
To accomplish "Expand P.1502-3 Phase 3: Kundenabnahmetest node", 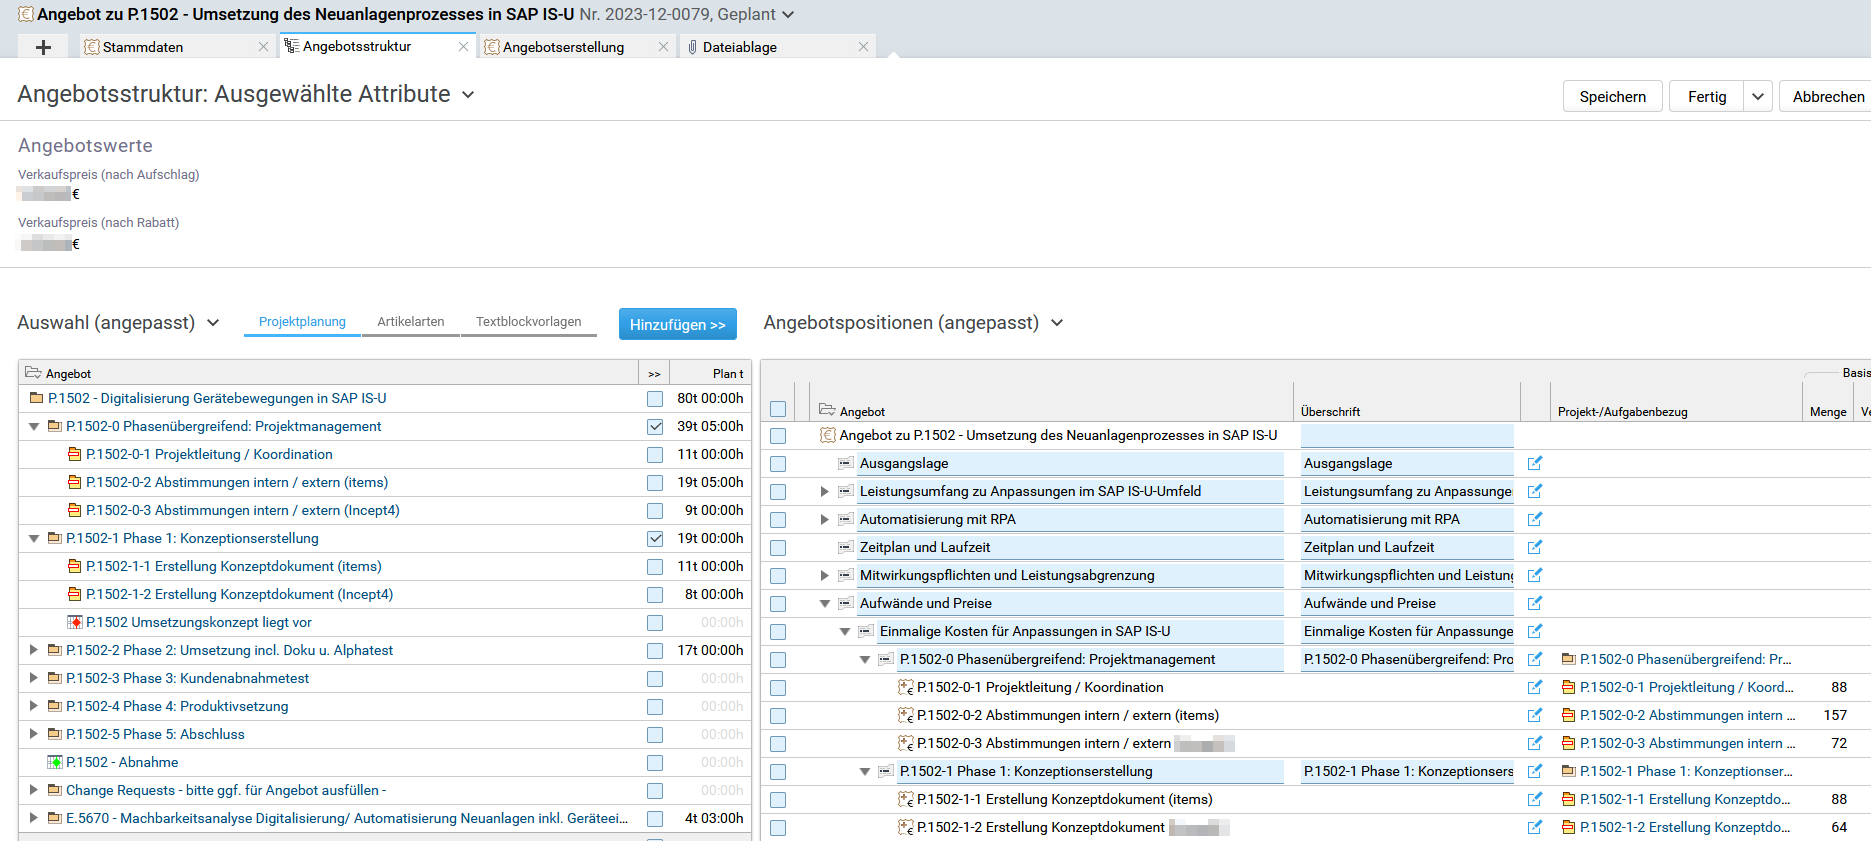I will coord(34,678).
